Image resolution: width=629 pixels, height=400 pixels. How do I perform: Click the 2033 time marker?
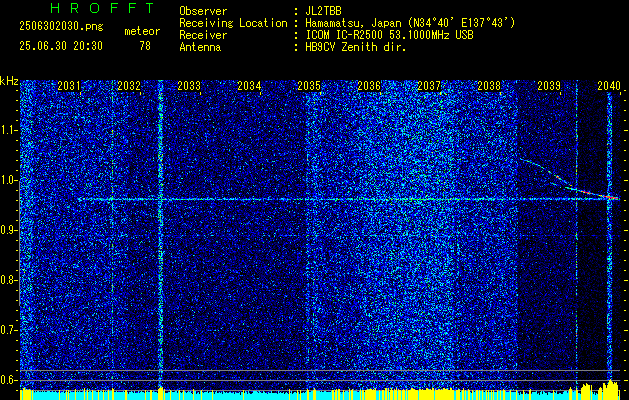(x=189, y=85)
